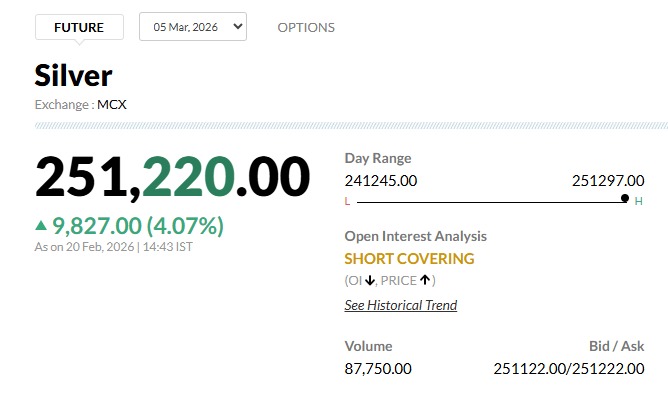This screenshot has width=668, height=417.
Task: Expand the 05 Mar, 2026 expiry dropdown
Action: click(x=192, y=27)
